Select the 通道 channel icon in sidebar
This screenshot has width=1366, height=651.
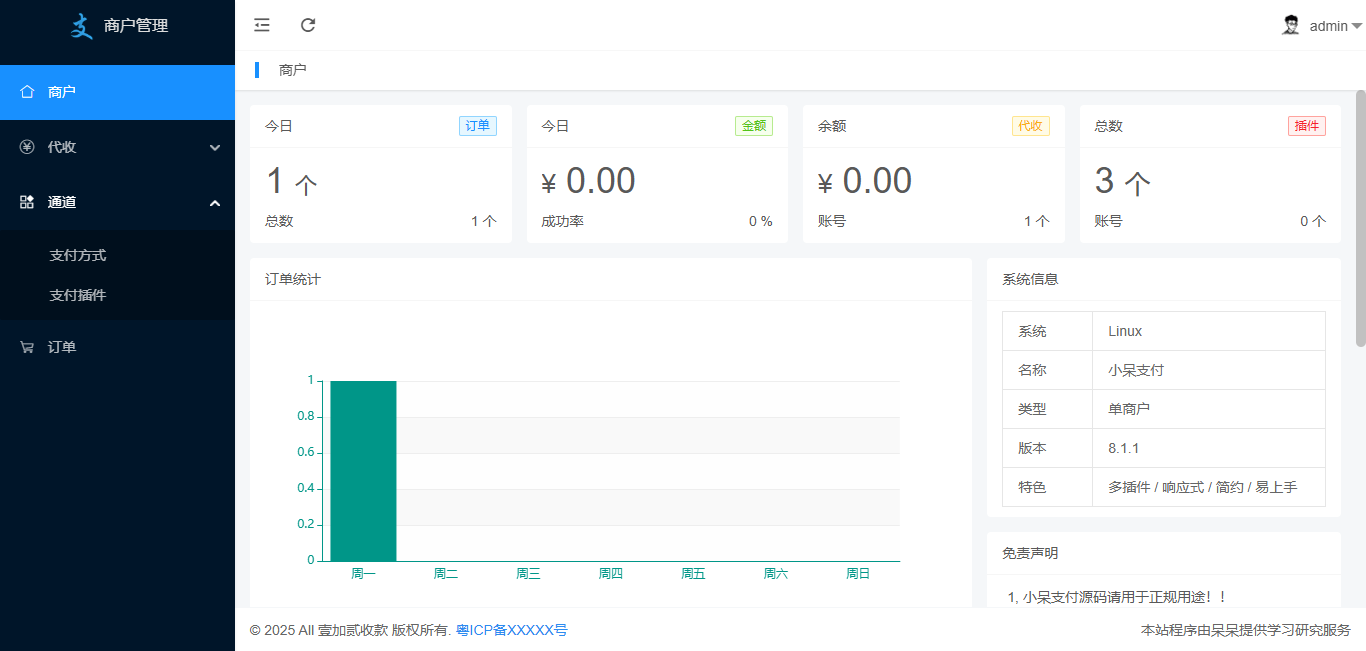(27, 201)
